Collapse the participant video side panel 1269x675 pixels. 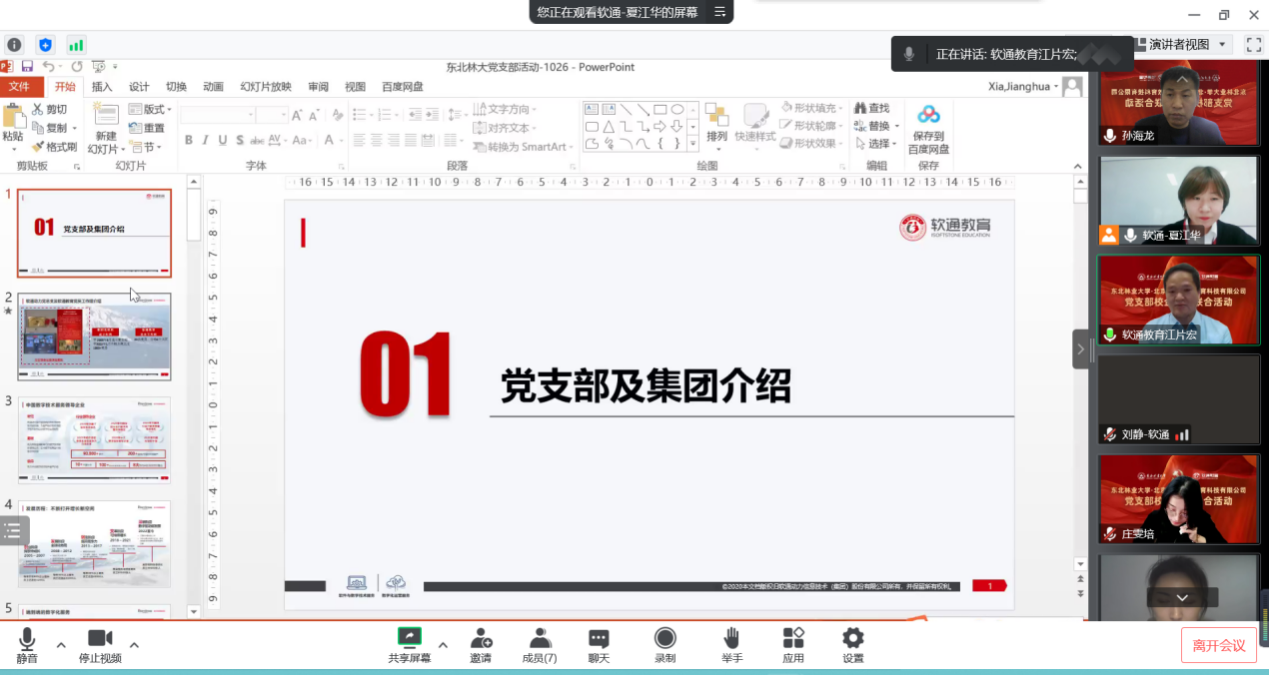tap(1081, 350)
